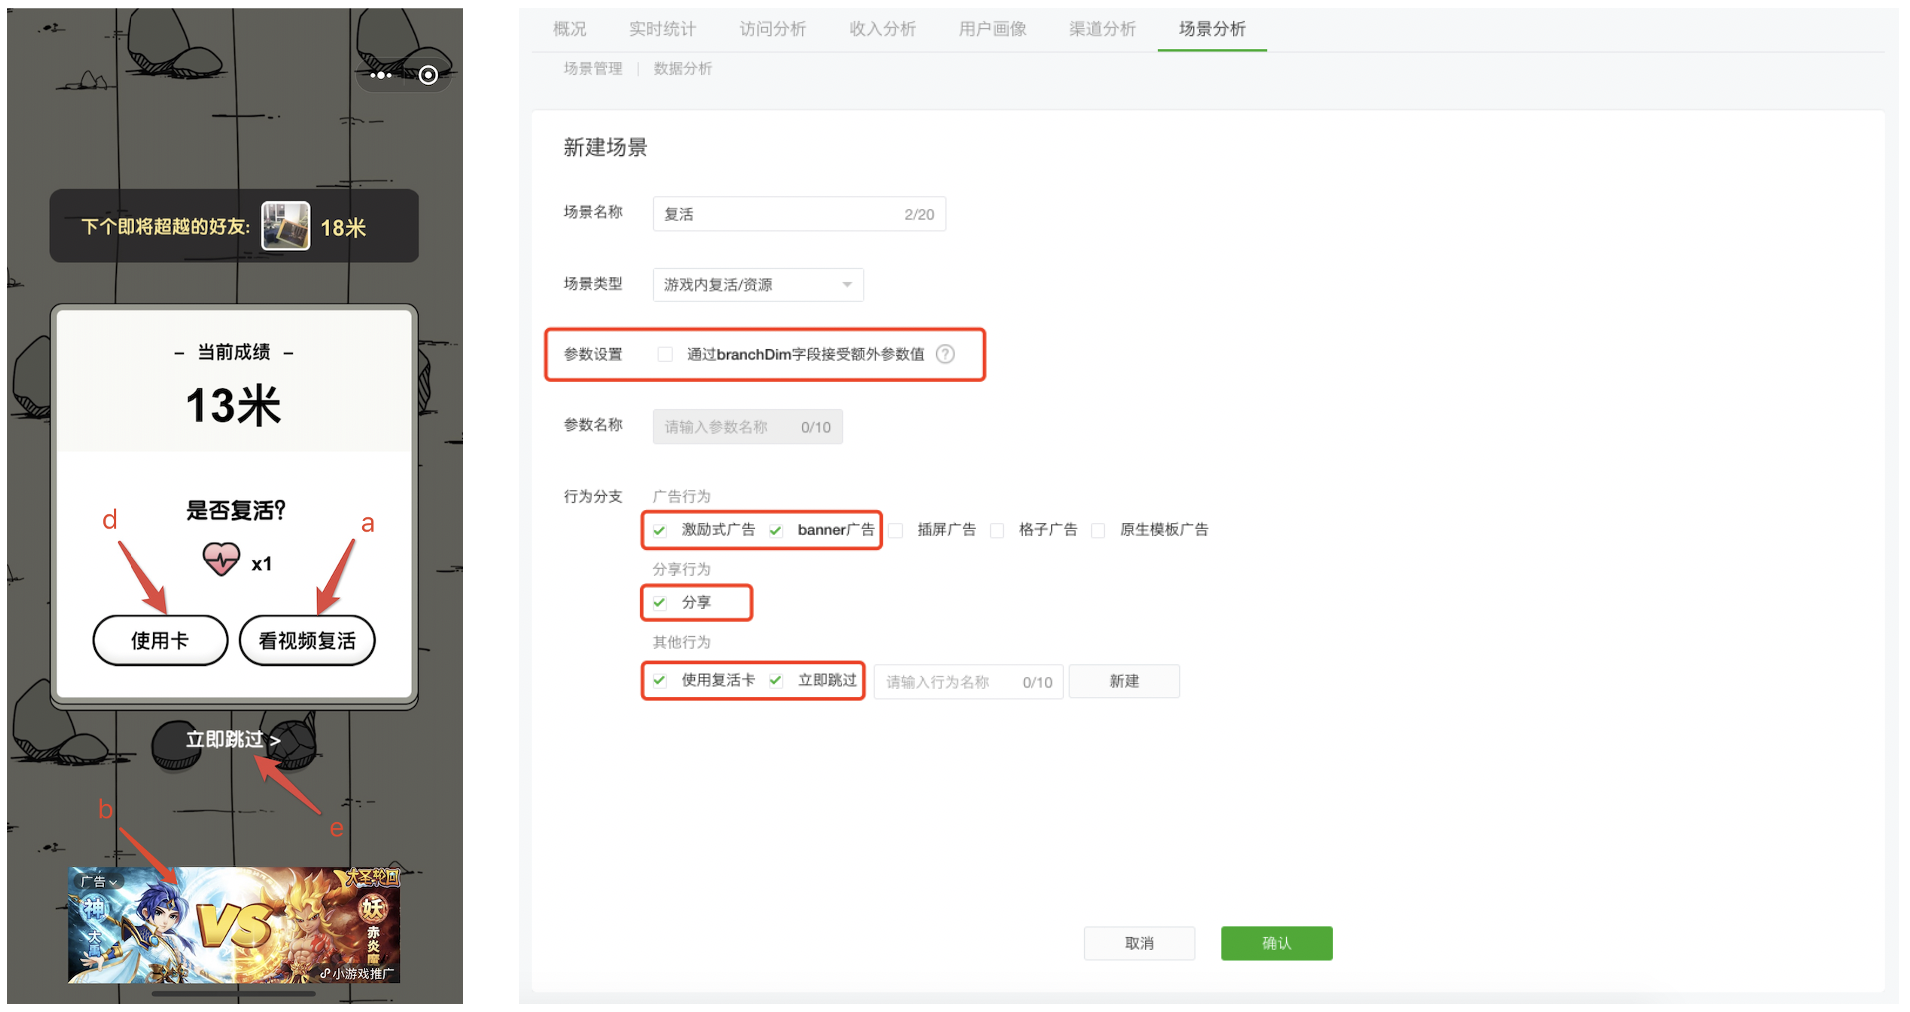Go to the 数据分析 sub-tab
1910x1012 pixels.
coord(682,68)
